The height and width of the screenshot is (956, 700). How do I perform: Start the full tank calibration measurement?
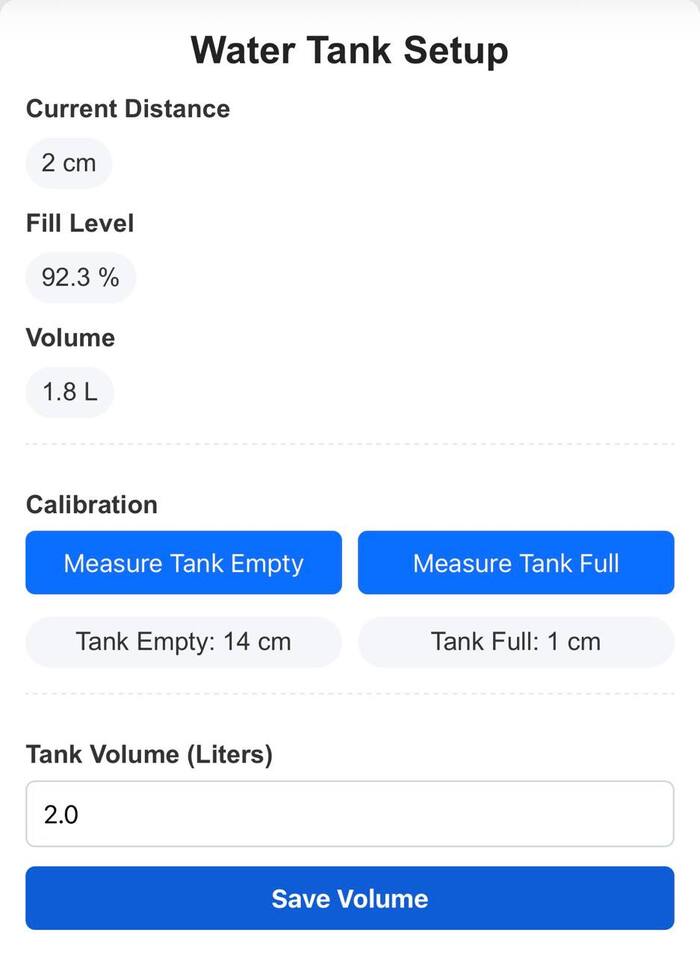pyautogui.click(x=516, y=563)
